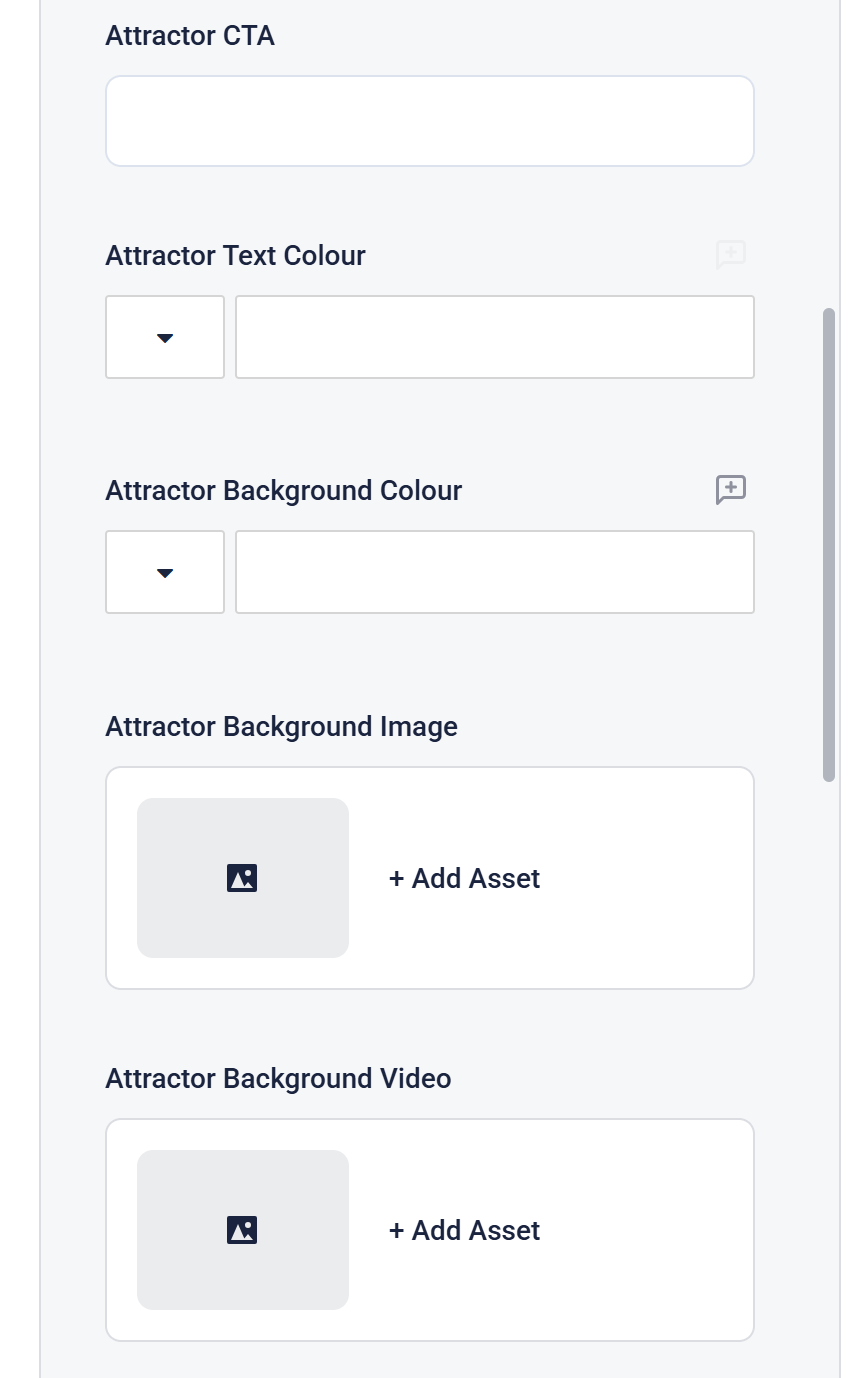Open the Attractor Background Colour picker dropdown
Screen dimensions: 850x1378
(x=165, y=573)
